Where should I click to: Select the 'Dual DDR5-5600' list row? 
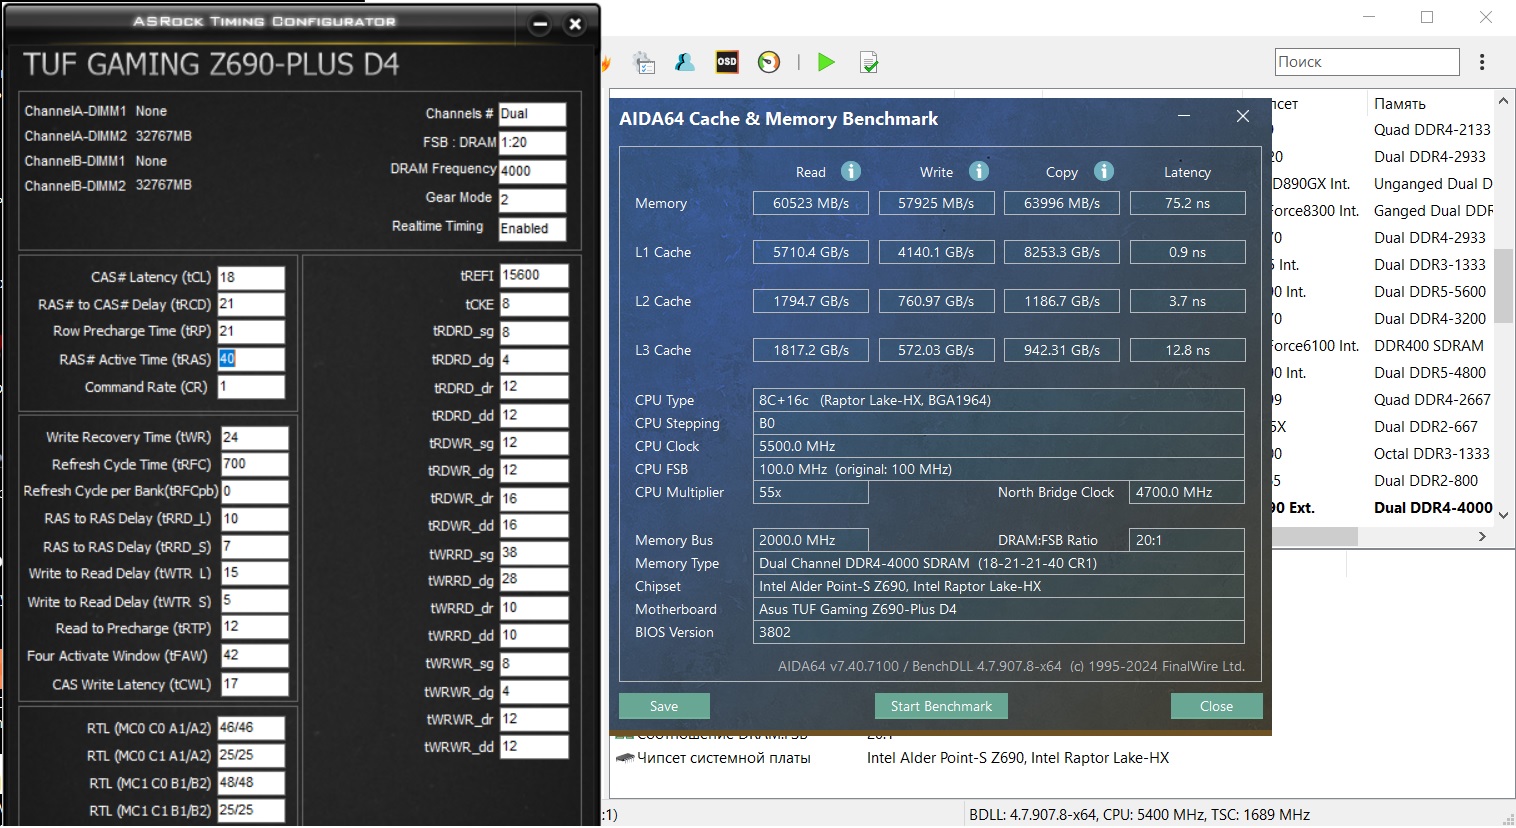coord(1430,292)
